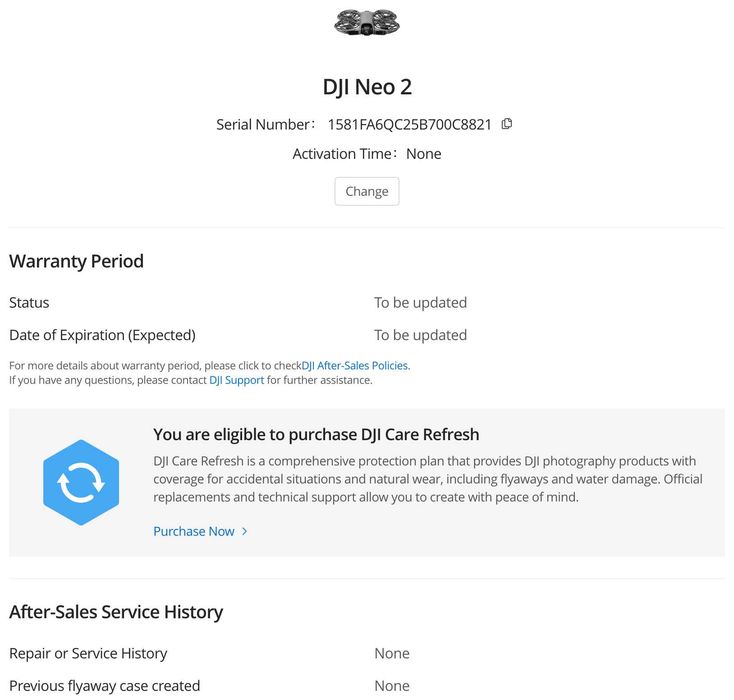Click the eligible to purchase DJI Care Refresh heading
Image resolution: width=734 pixels, height=700 pixels.
point(316,435)
